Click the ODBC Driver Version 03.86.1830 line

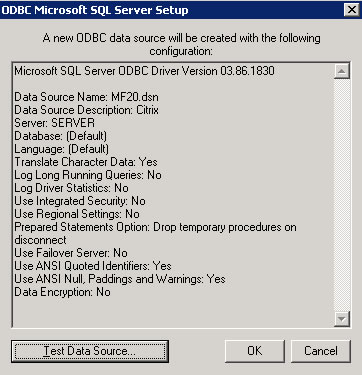click(144, 71)
